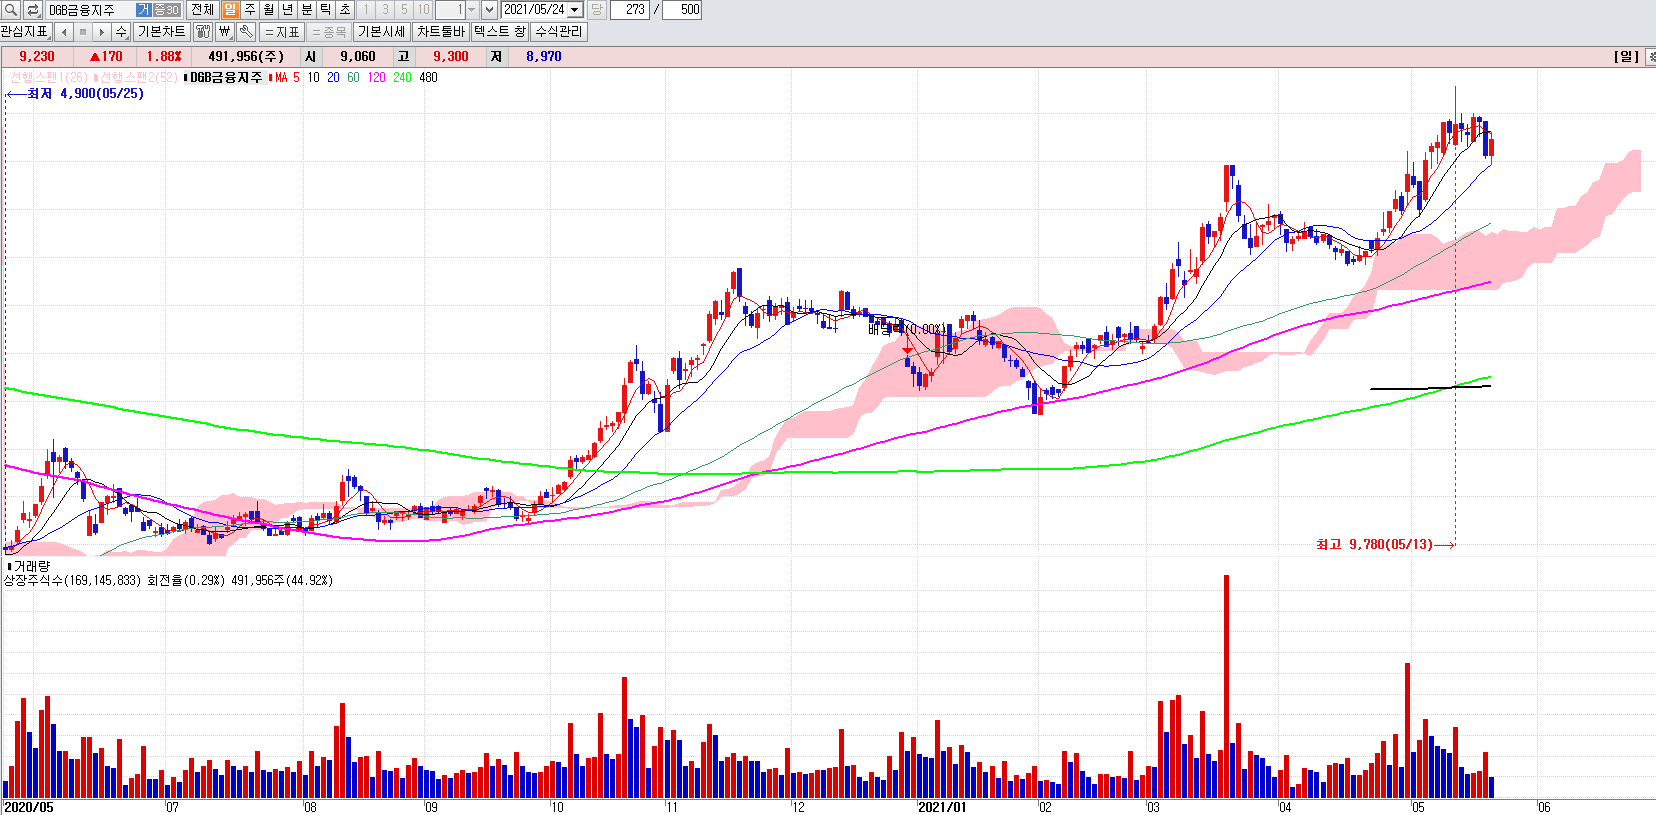Screen dimensions: 1656x815
Task: Click the next arrow playback button
Action: (x=102, y=31)
